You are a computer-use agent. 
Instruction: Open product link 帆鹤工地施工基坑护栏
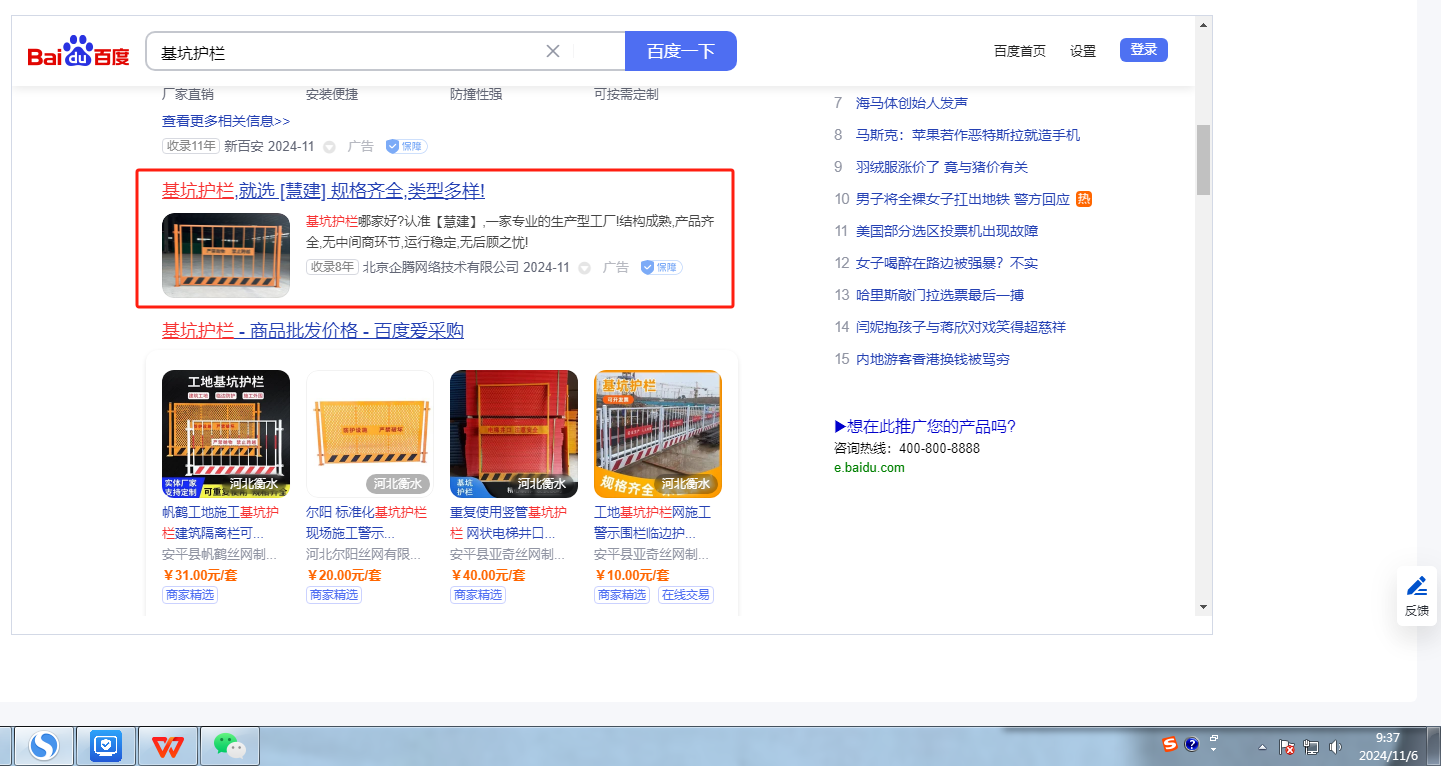(x=221, y=522)
